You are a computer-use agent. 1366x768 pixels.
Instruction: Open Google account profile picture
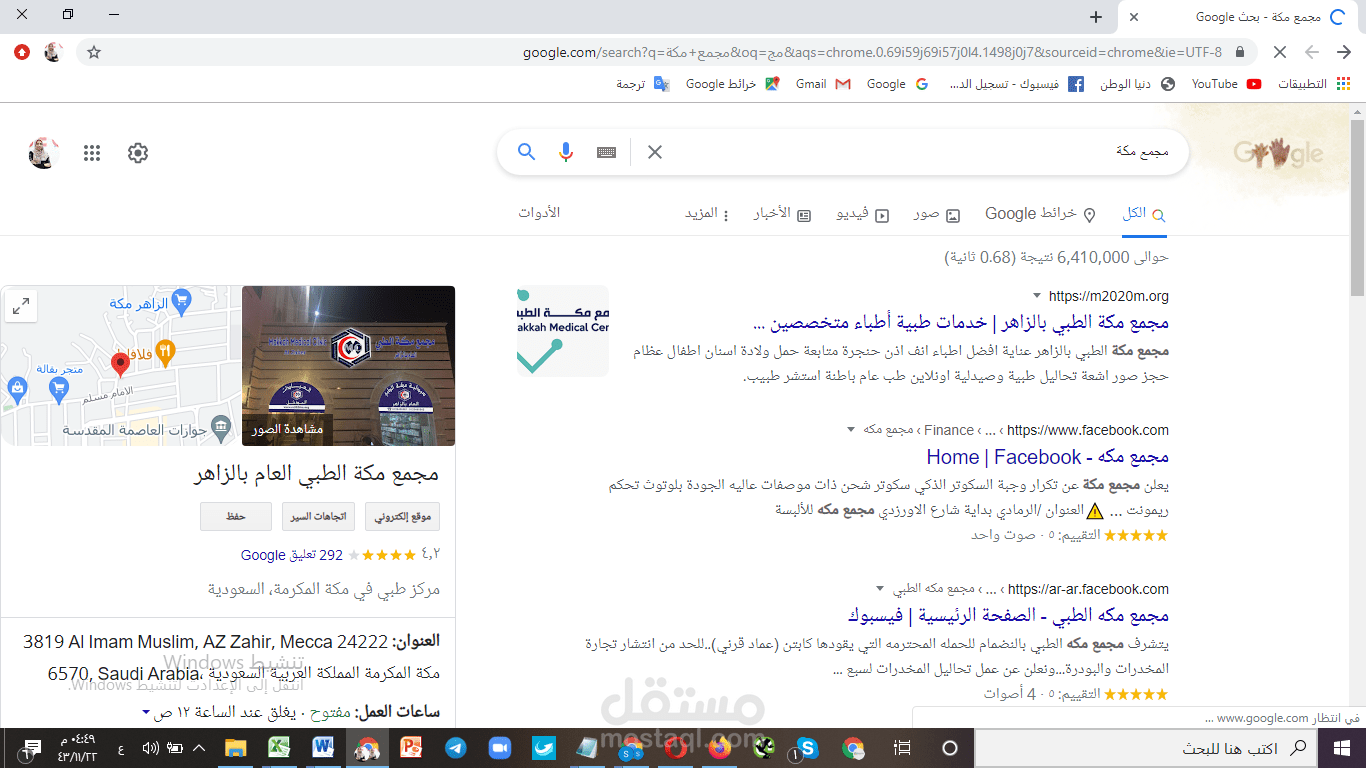[43, 153]
